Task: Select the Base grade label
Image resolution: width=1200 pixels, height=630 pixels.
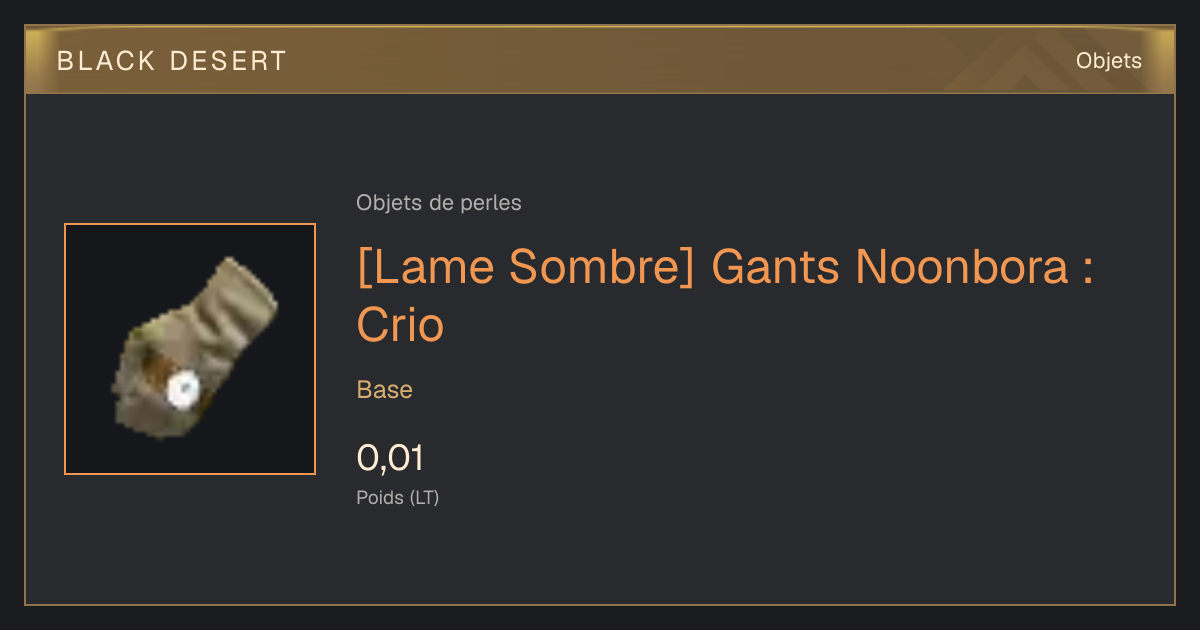Action: [x=385, y=390]
